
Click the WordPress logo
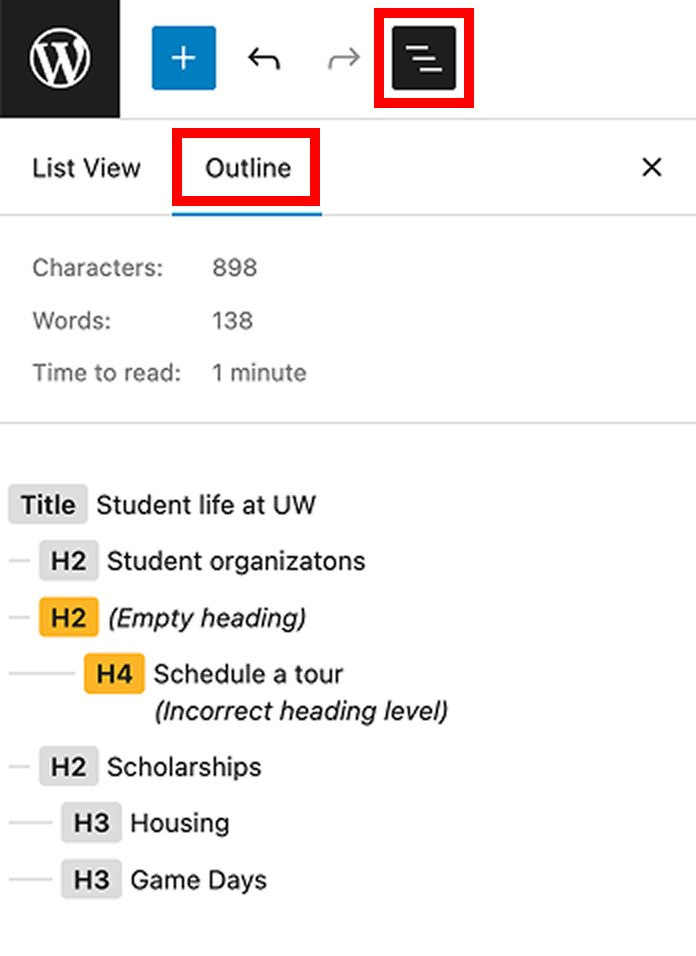tap(59, 57)
